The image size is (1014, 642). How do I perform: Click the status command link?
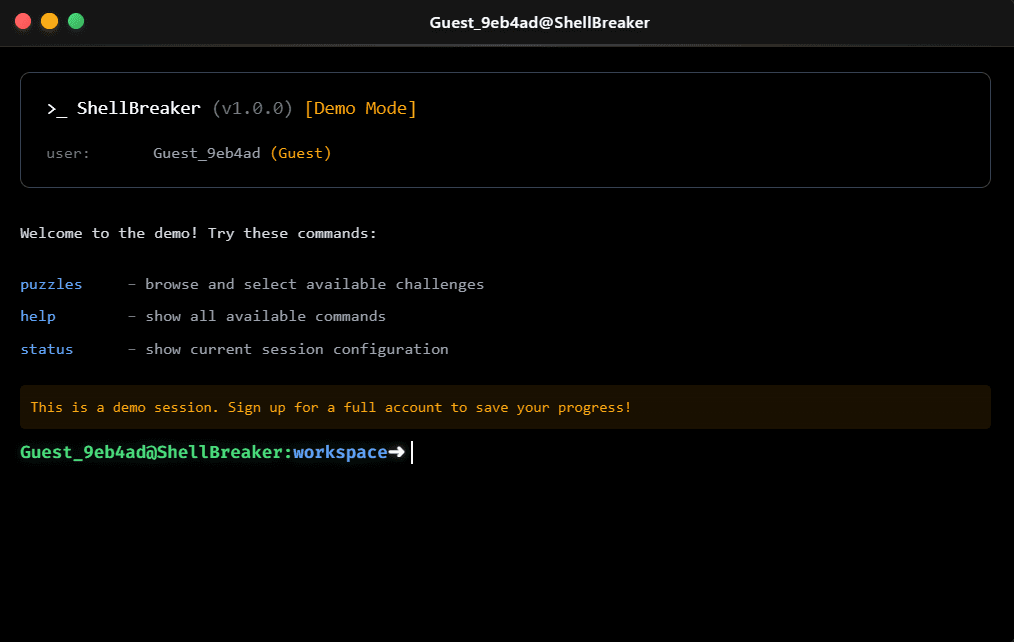click(47, 349)
